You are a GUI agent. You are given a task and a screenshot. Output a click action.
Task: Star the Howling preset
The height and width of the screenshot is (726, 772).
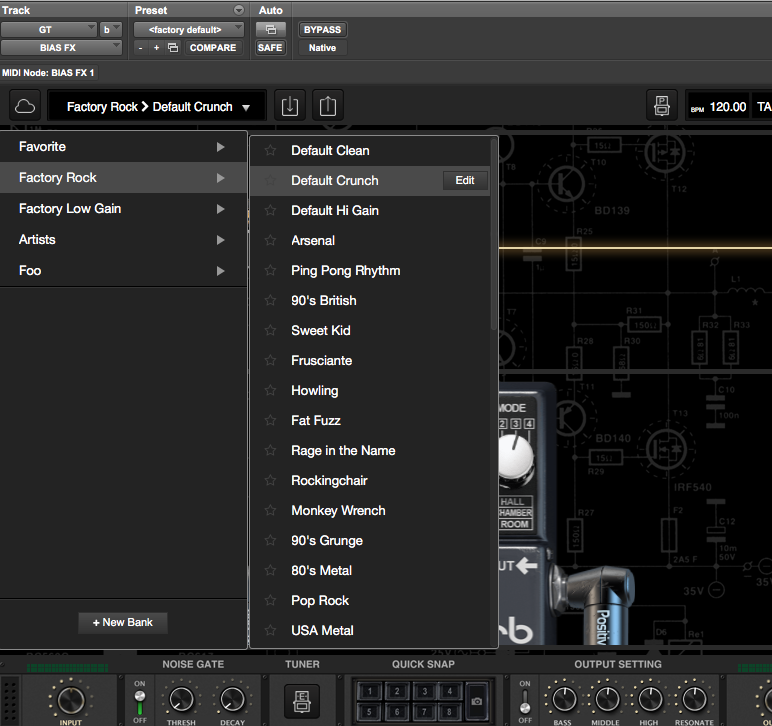(270, 390)
